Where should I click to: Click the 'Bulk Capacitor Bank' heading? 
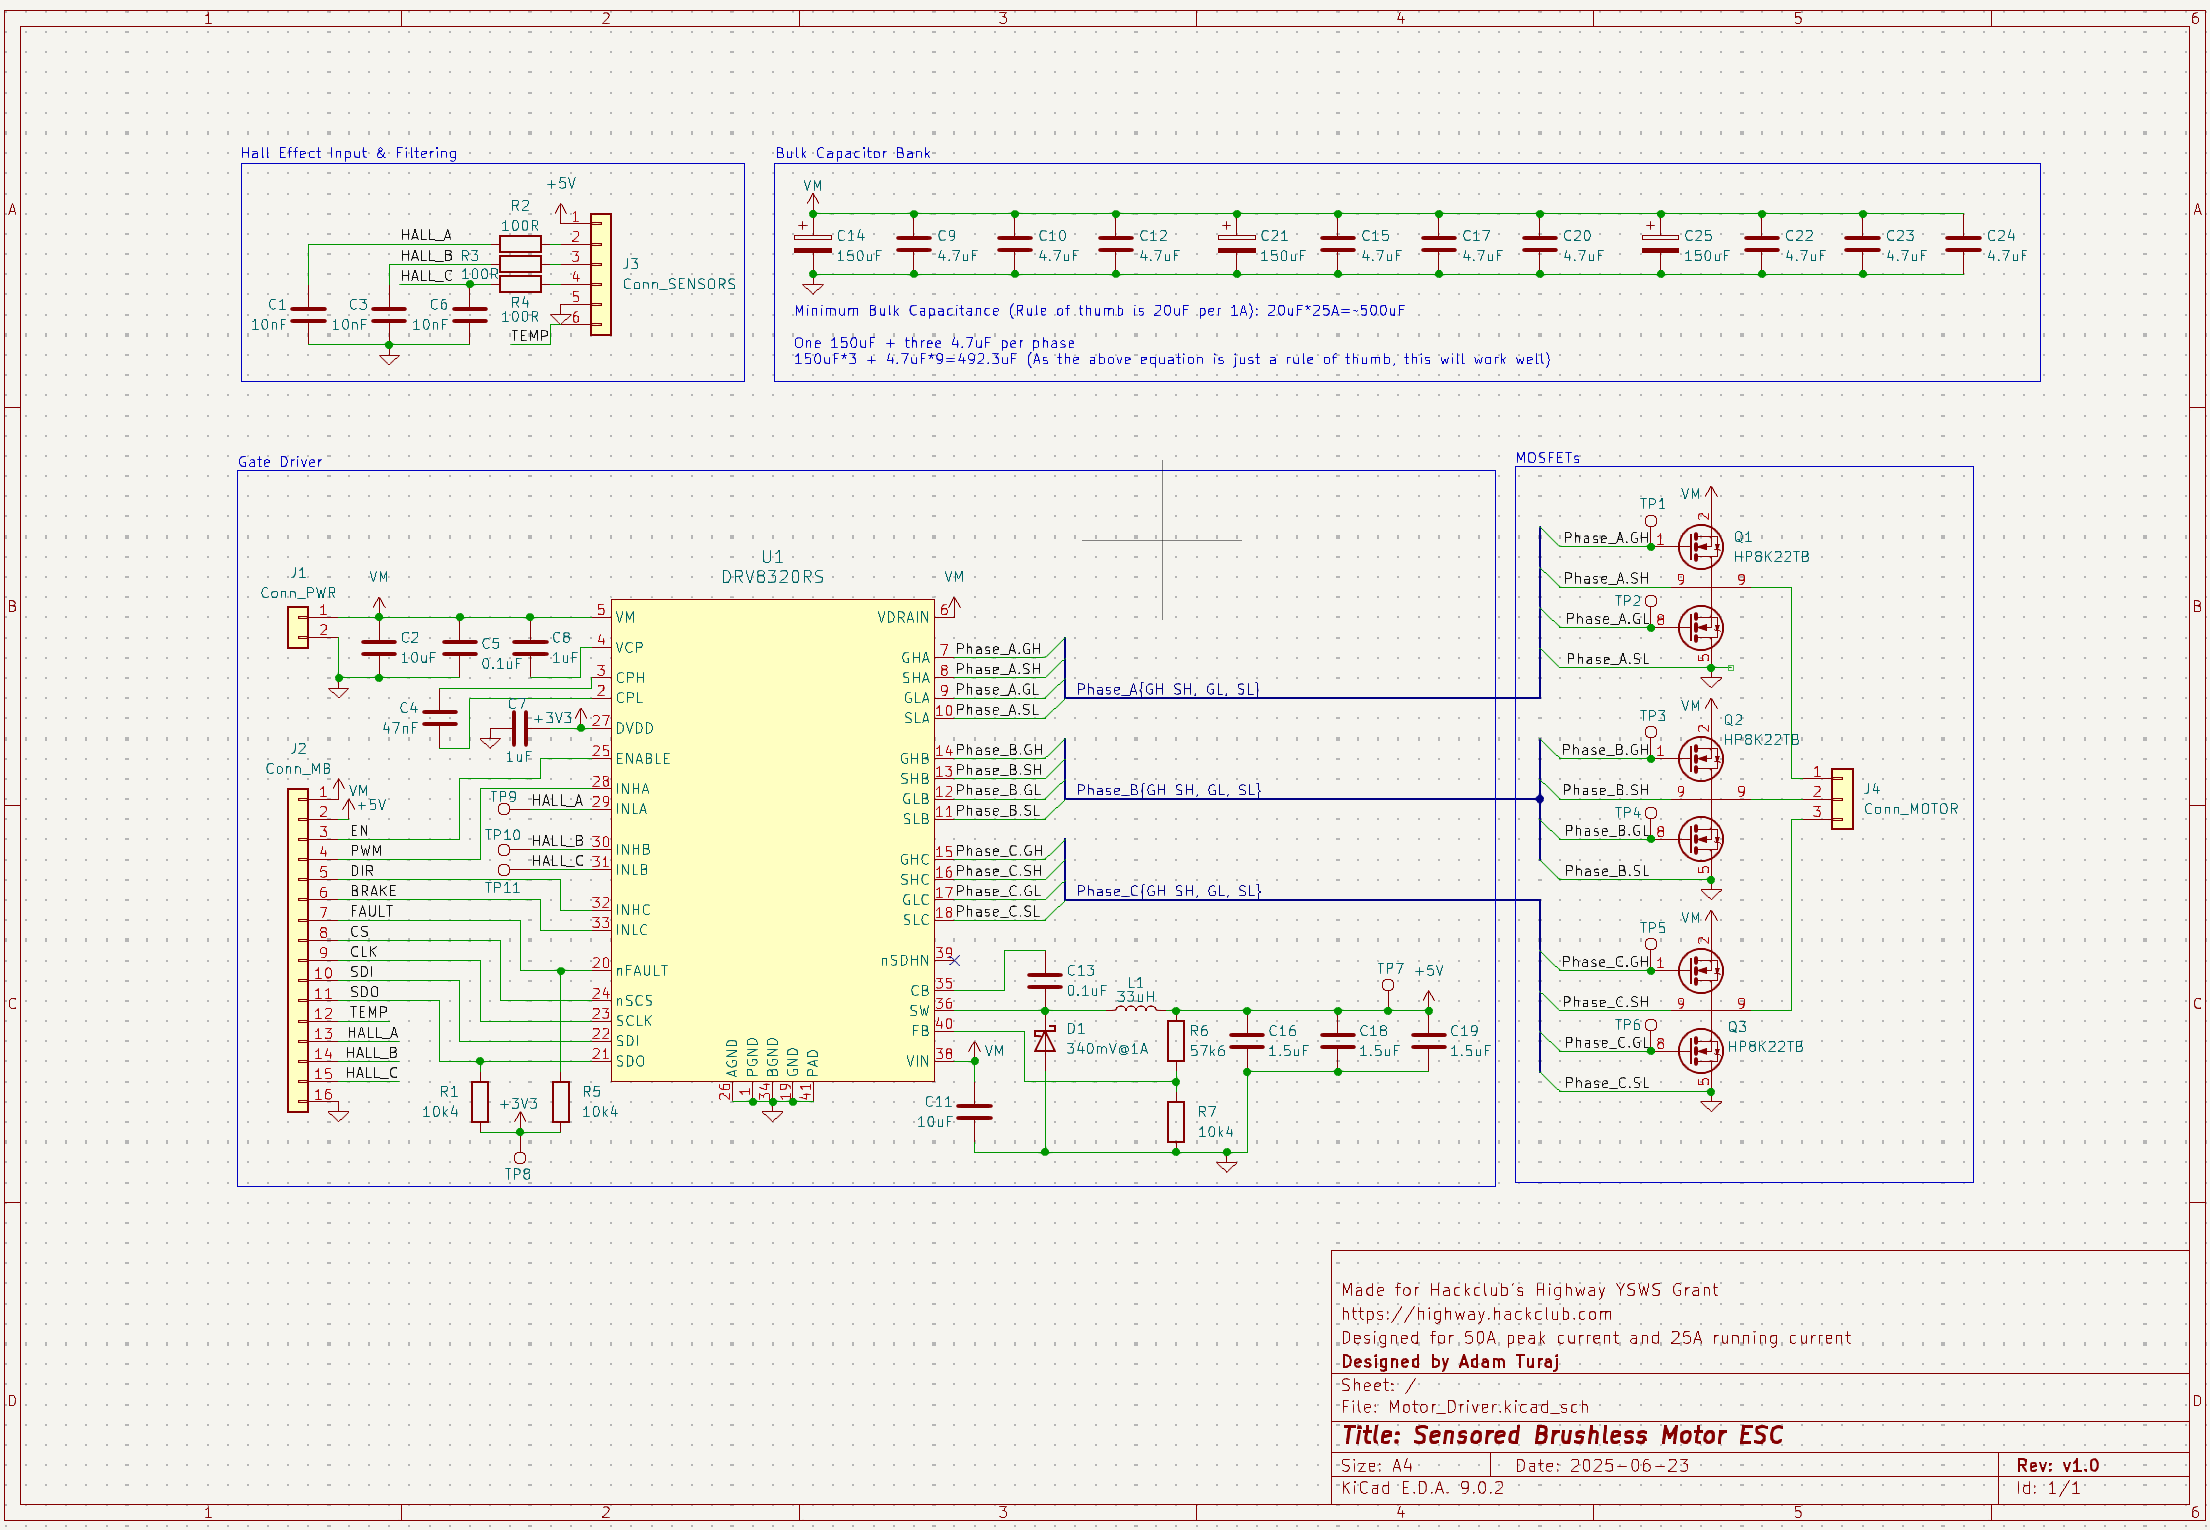click(x=853, y=153)
